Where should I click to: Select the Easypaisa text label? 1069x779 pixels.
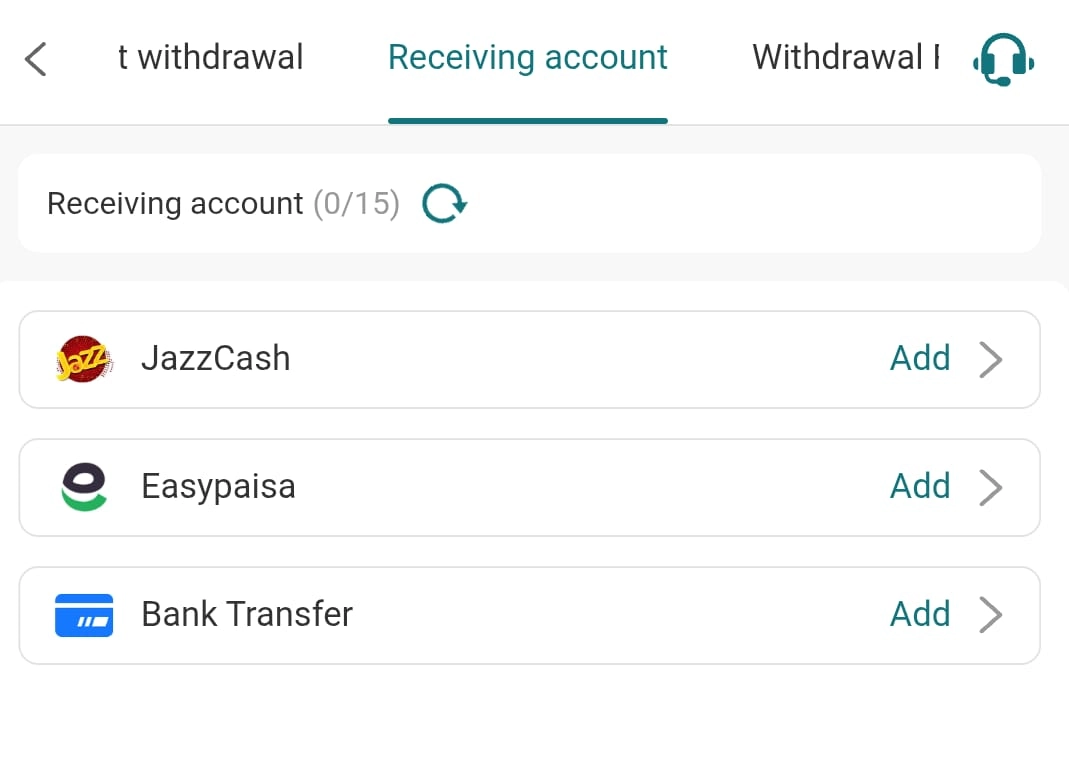point(218,487)
